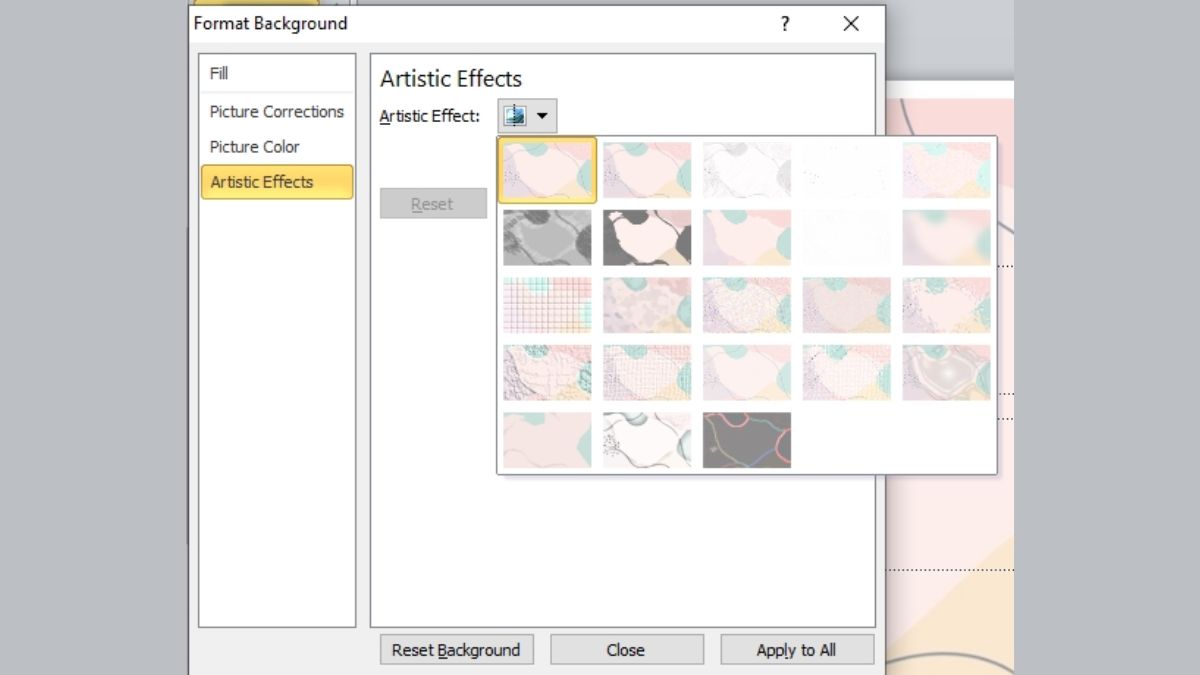Select the Photocopy artistic effect
The height and width of the screenshot is (675, 1200).
[647, 440]
